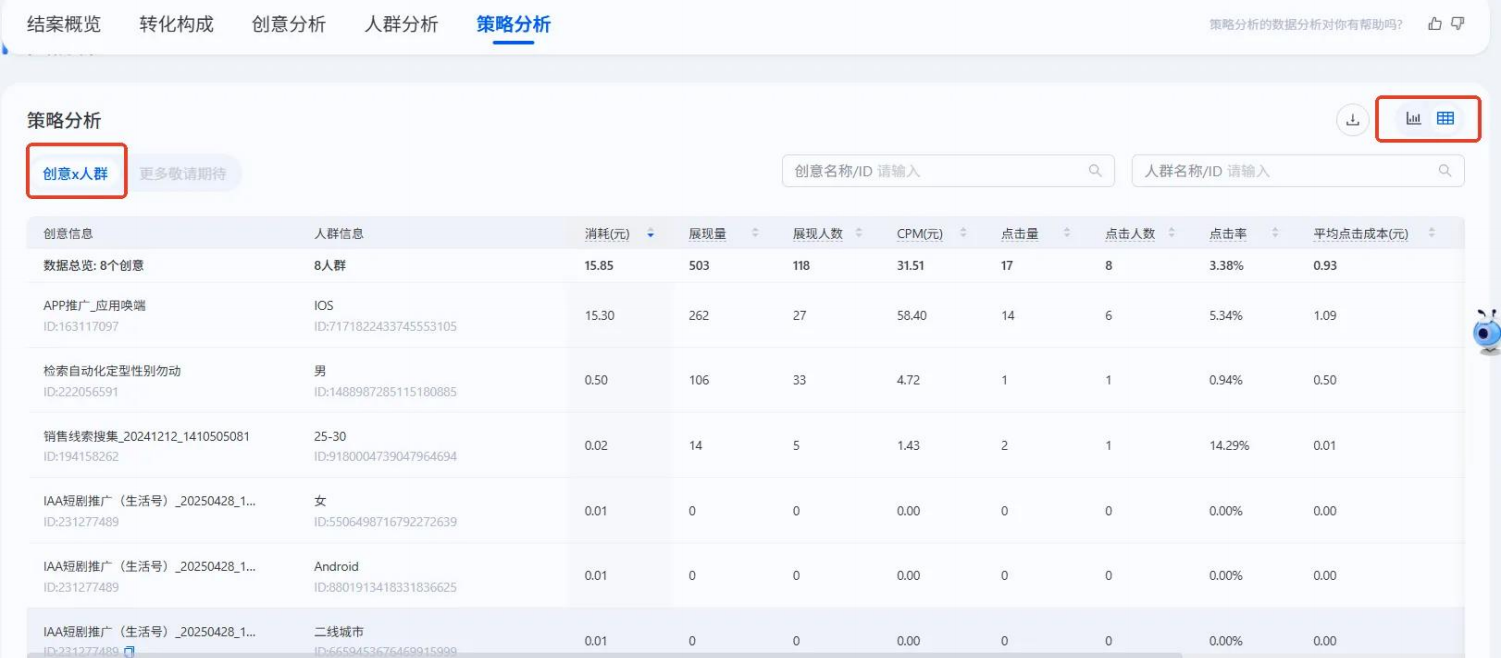Click audience 男 in the table

(320, 370)
